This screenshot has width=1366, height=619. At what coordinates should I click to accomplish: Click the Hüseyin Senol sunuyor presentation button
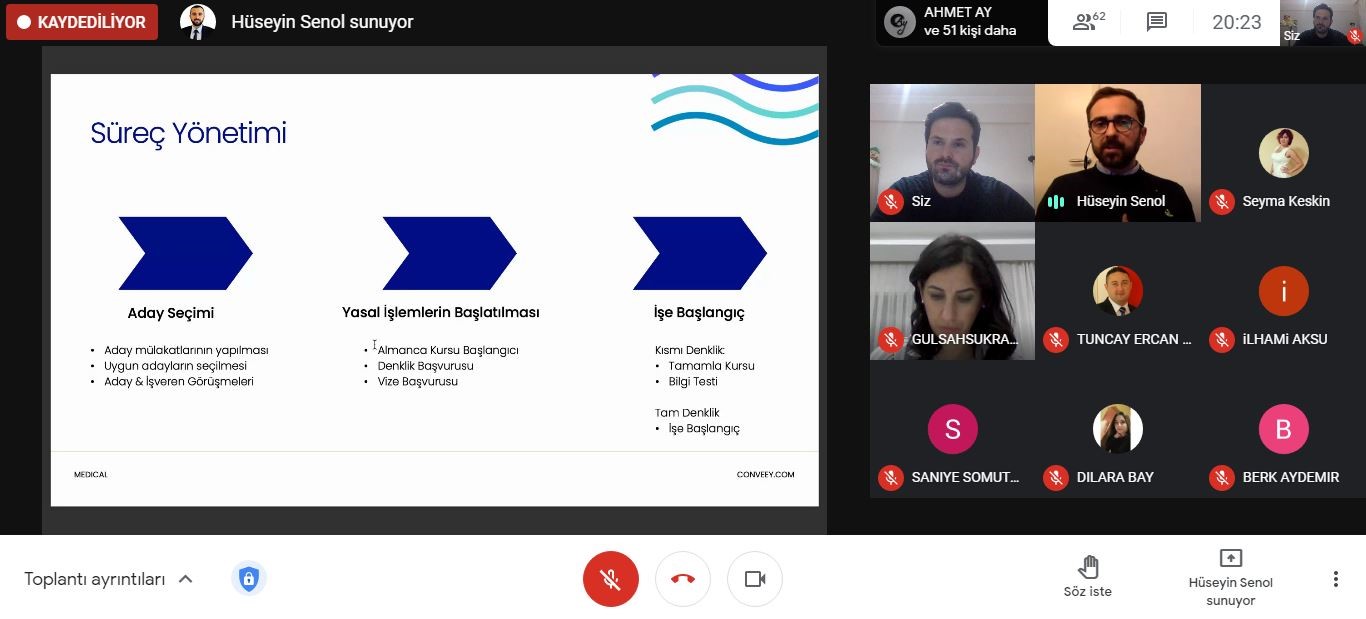(1230, 576)
